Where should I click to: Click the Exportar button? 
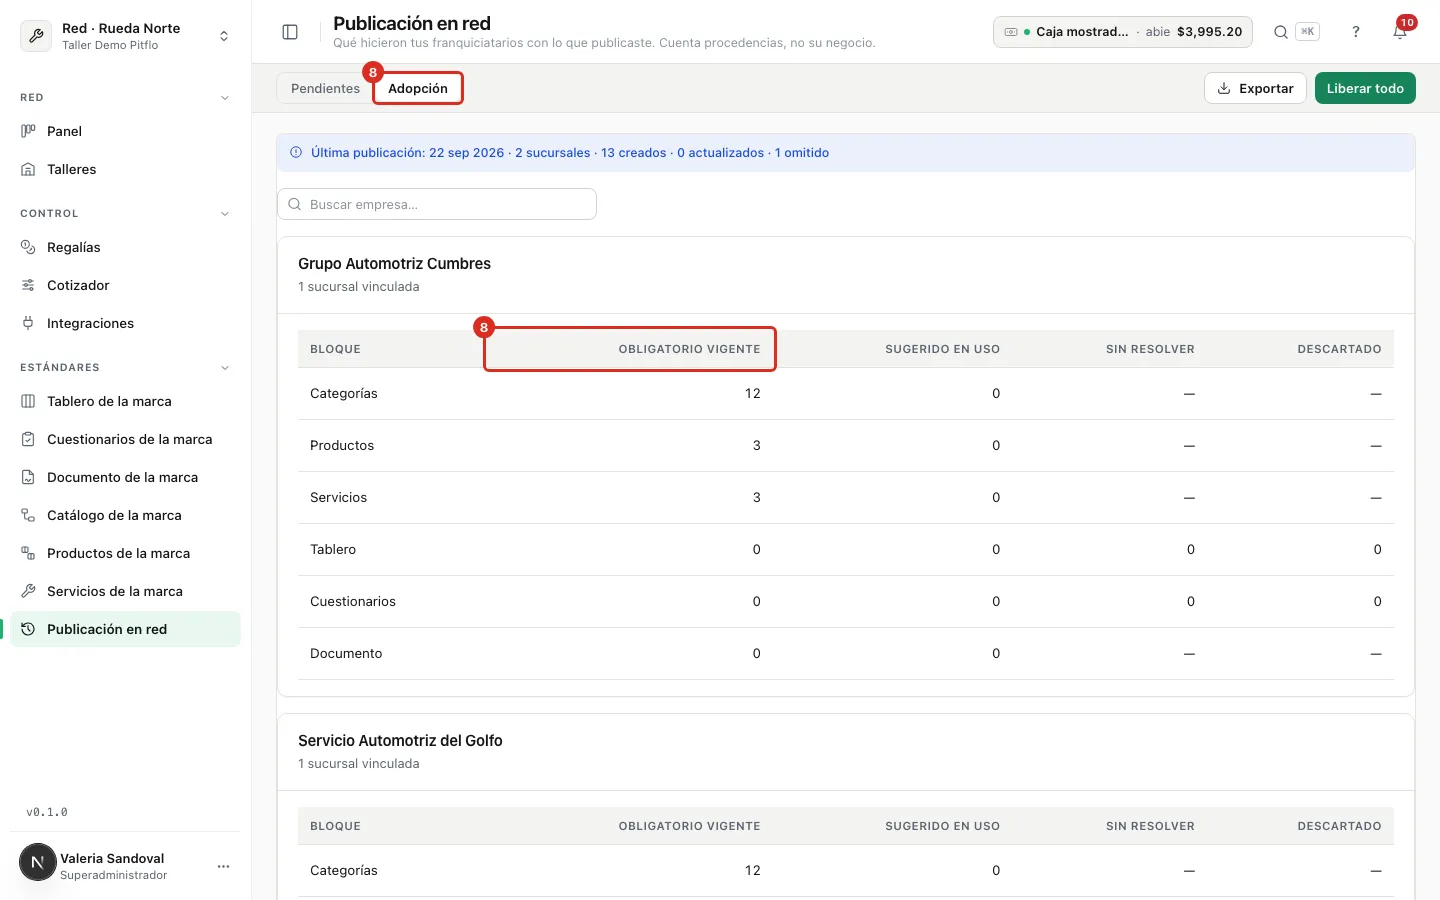tap(1255, 88)
